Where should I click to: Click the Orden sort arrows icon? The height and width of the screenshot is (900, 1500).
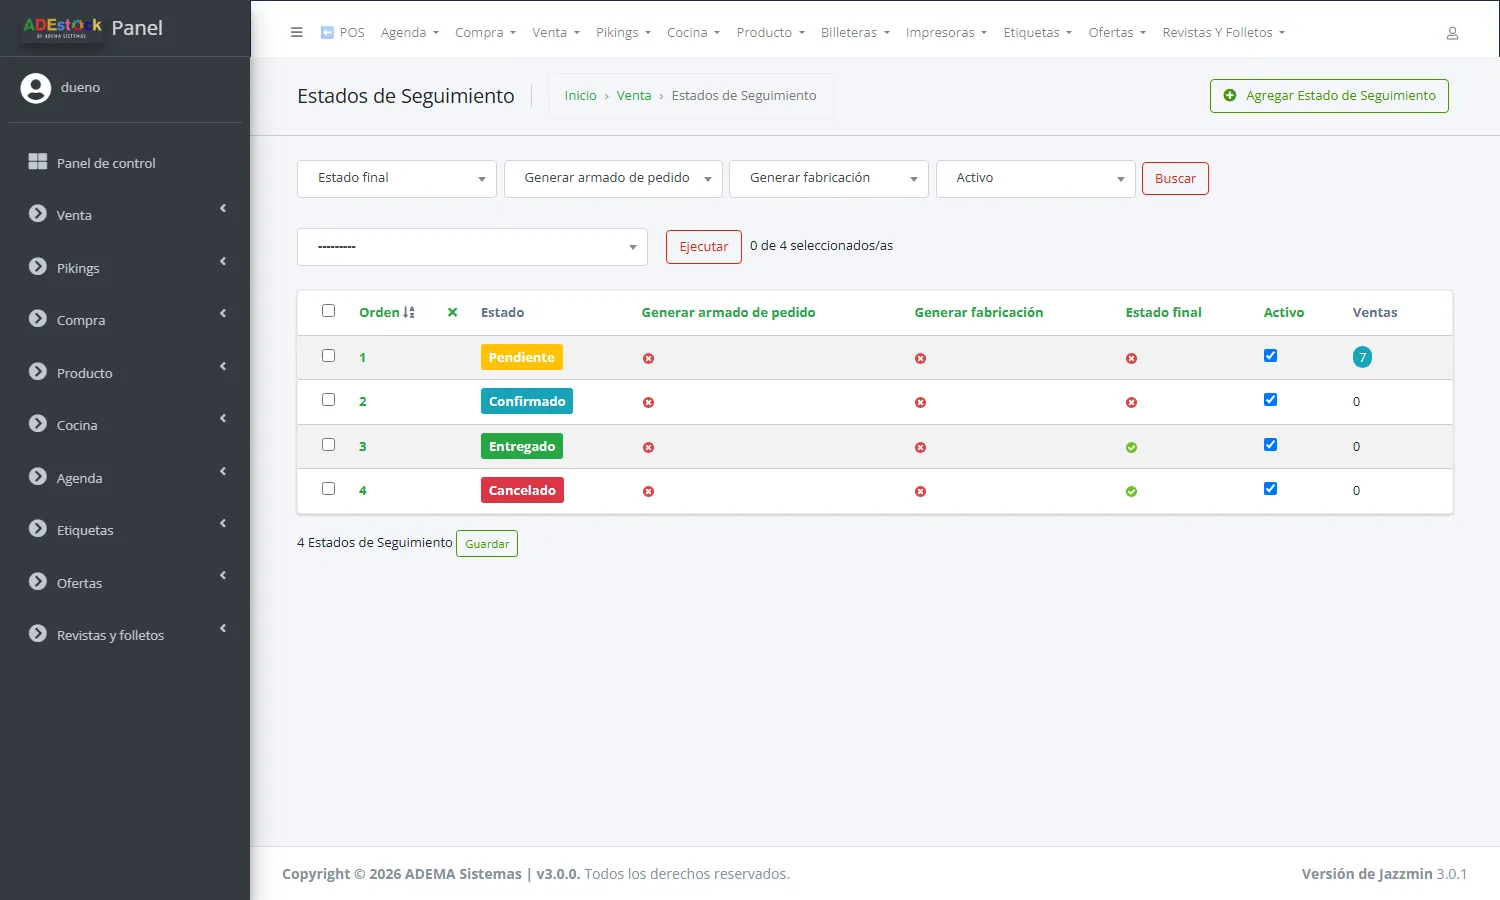click(409, 312)
